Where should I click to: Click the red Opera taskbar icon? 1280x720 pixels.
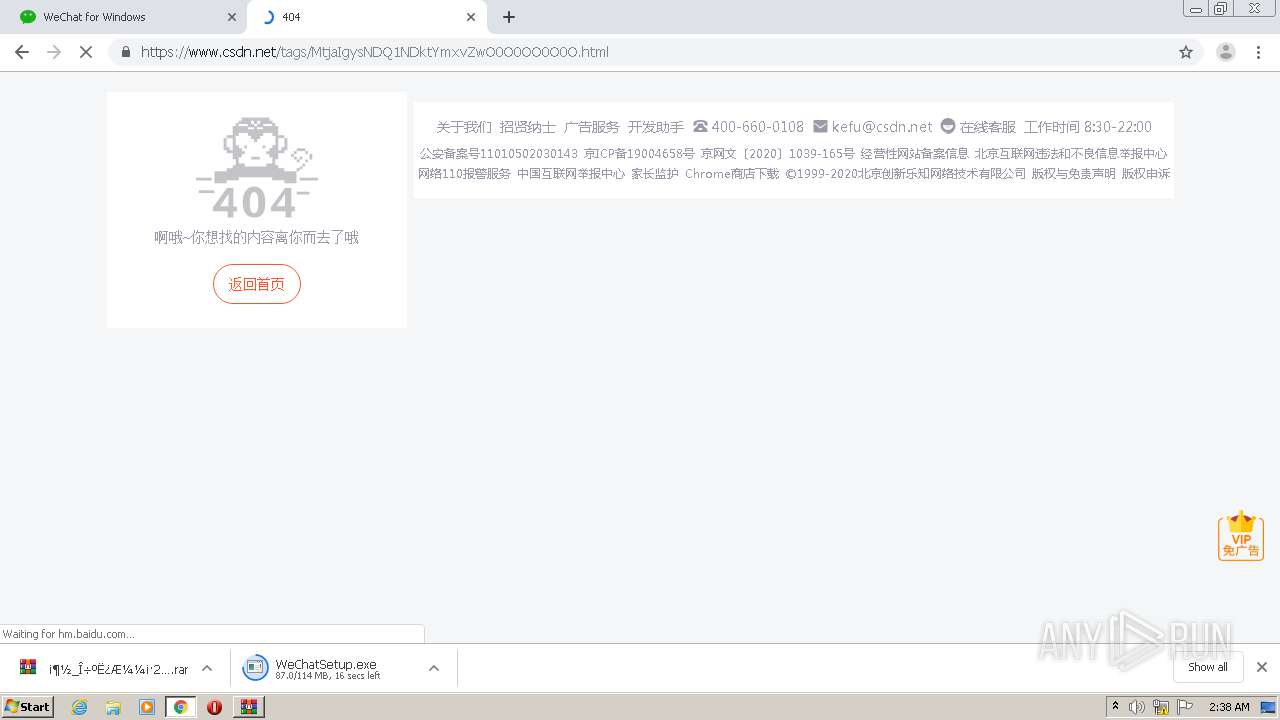click(x=214, y=707)
